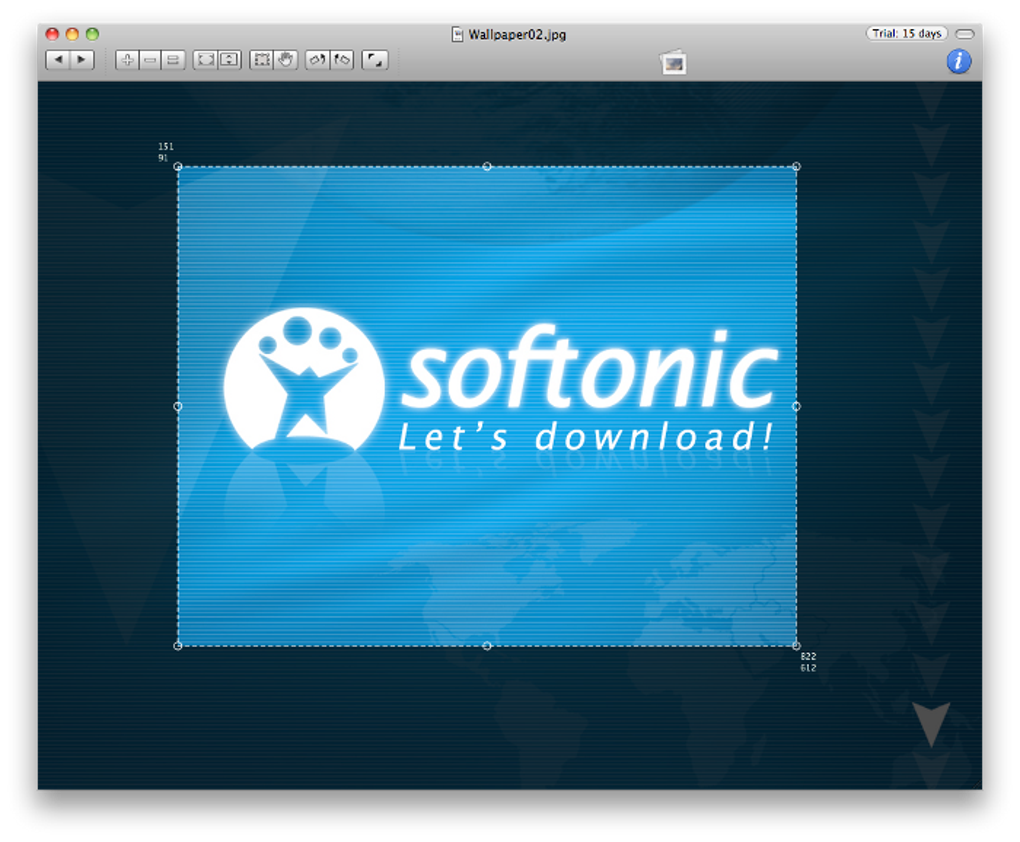
Task: Select the rectangular selection tool
Action: (262, 60)
